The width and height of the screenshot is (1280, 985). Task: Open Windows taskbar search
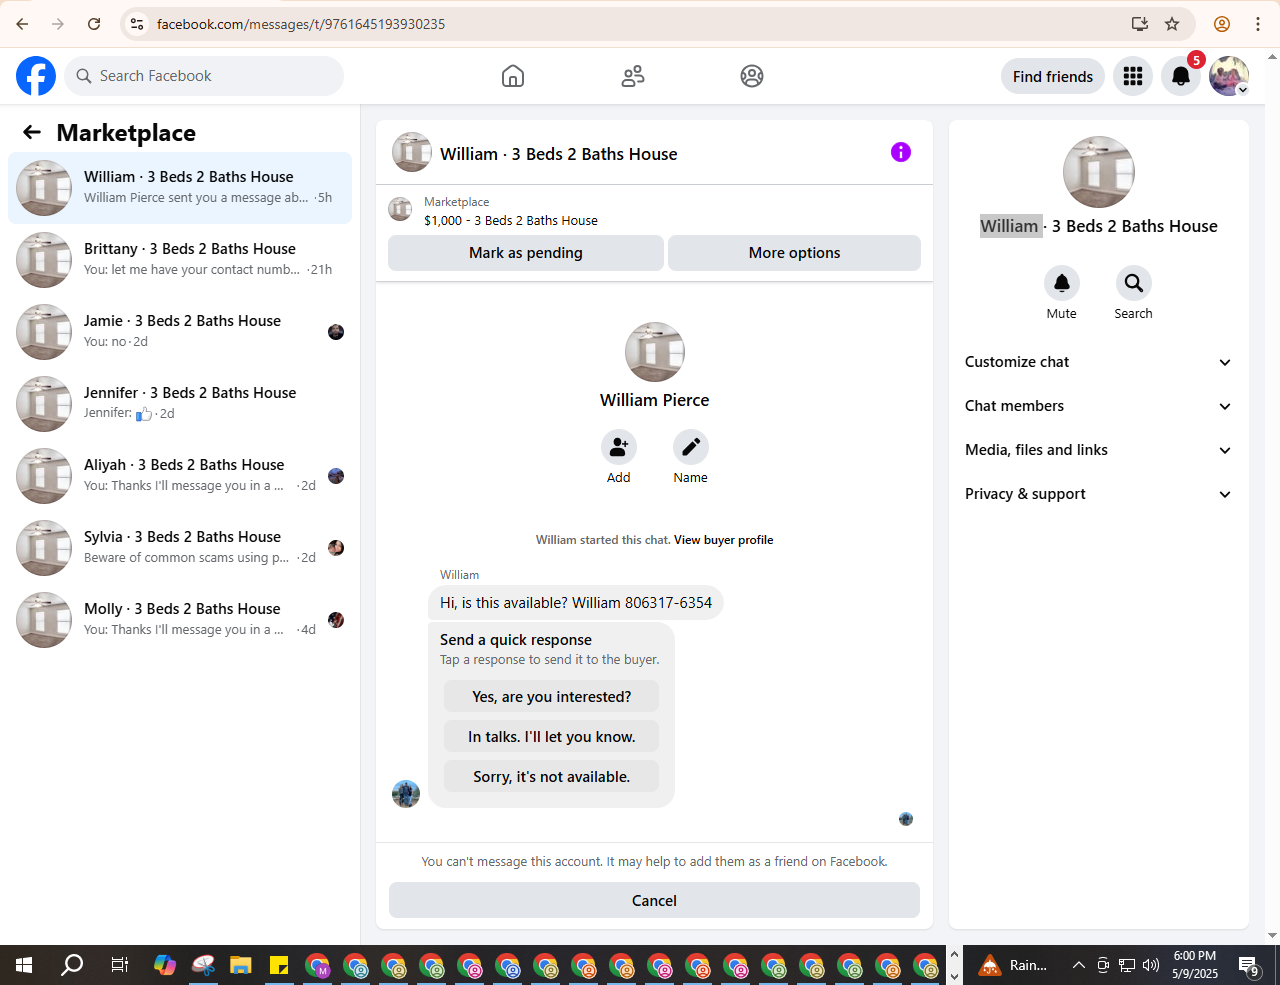72,965
